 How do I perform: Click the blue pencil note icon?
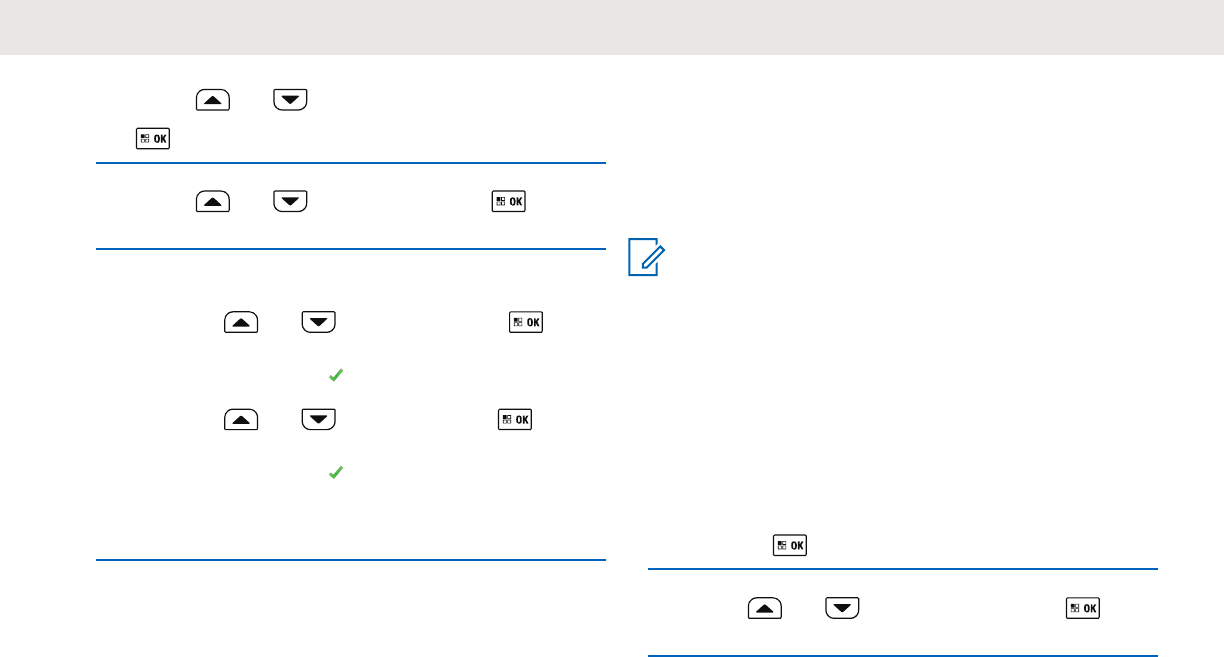[650, 258]
